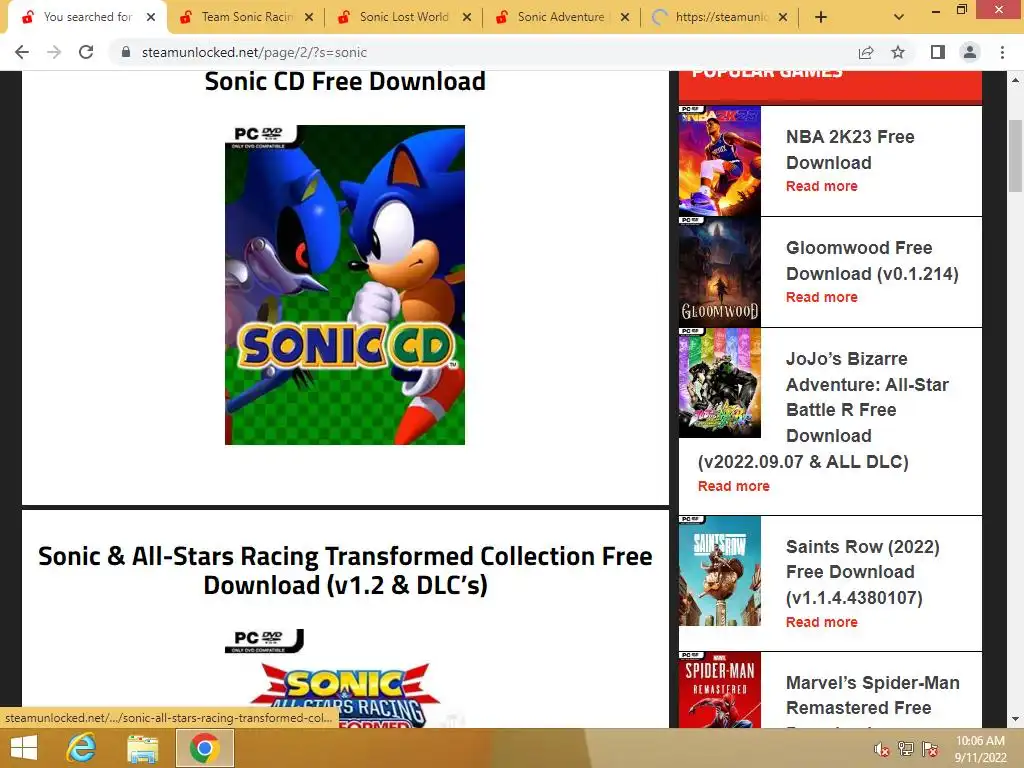Open NBA 2K23 Free Download link
Viewport: 1024px width, 768px height.
coord(850,150)
